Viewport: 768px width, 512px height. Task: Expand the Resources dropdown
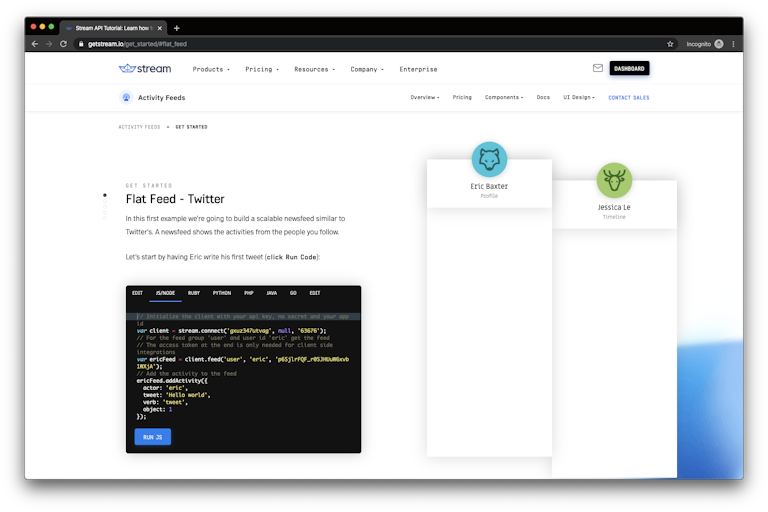coord(314,69)
